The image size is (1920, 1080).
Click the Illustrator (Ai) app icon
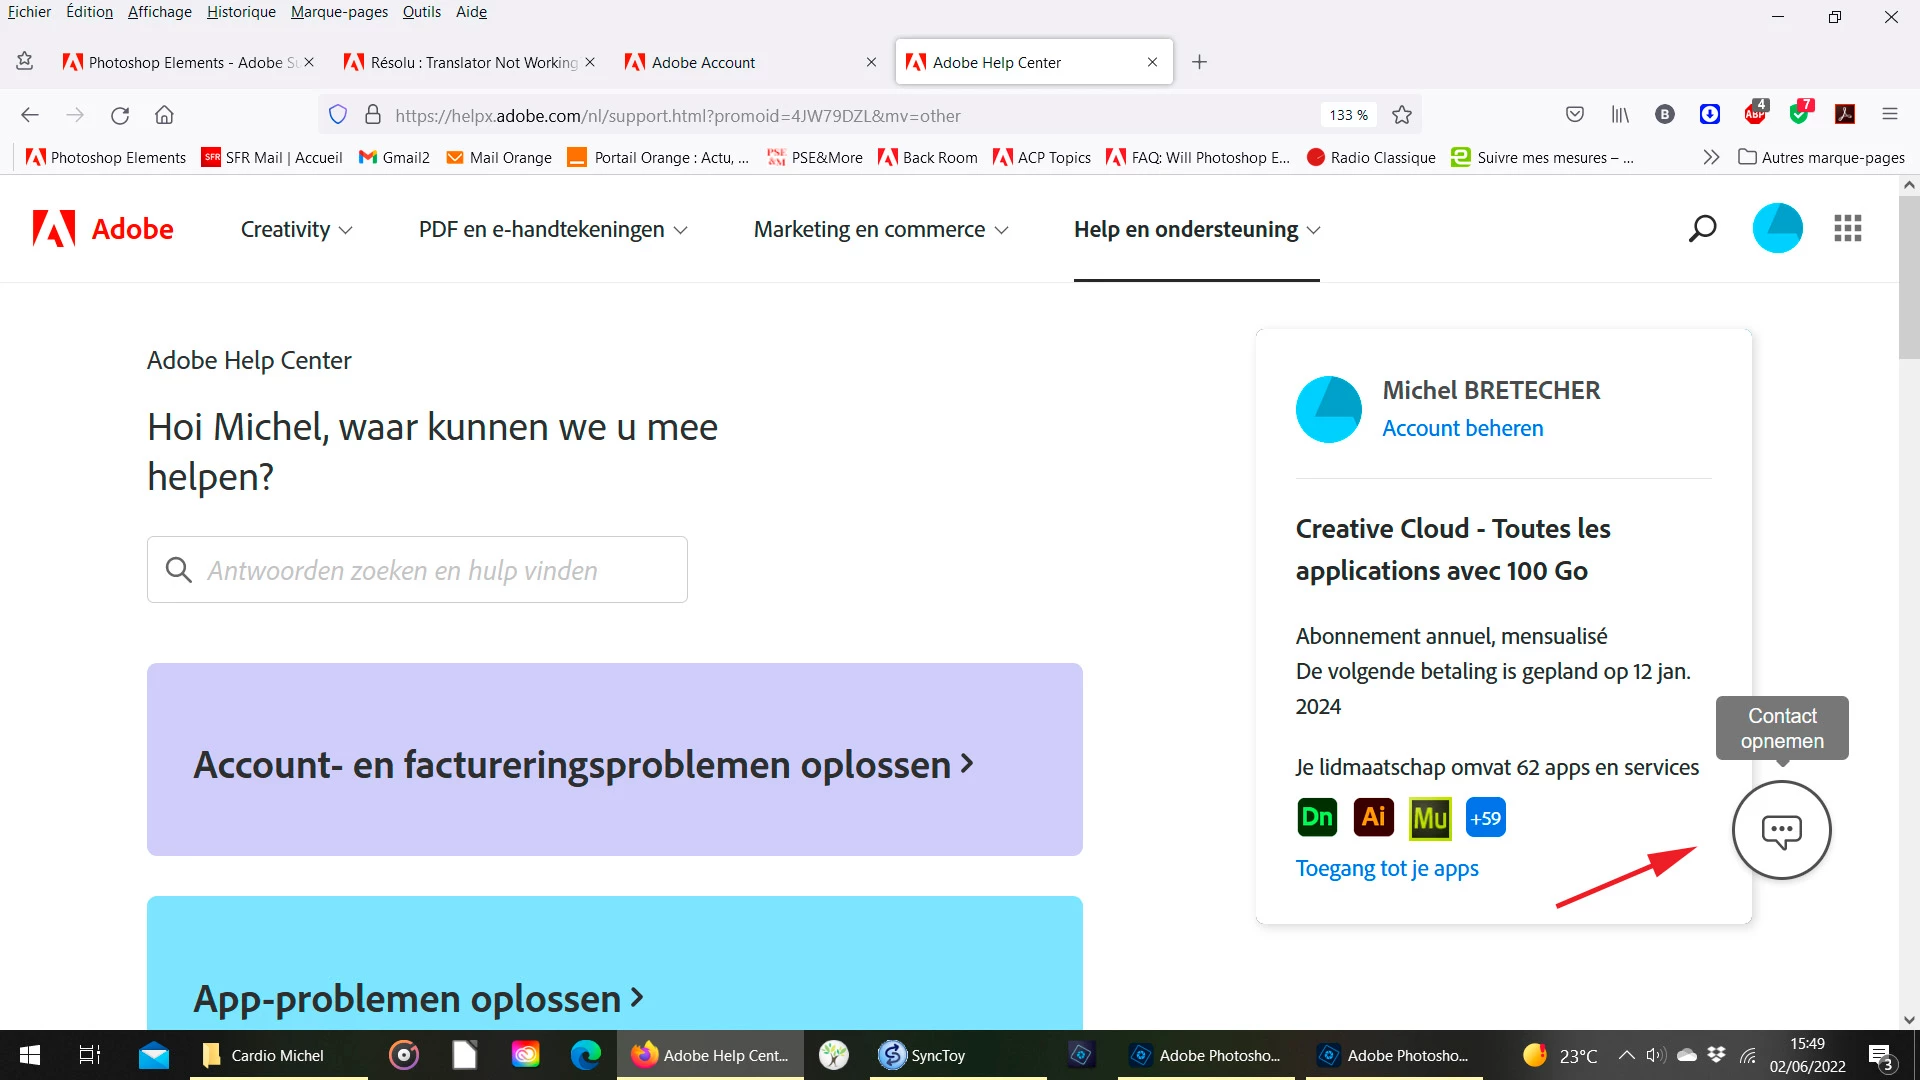(1373, 818)
